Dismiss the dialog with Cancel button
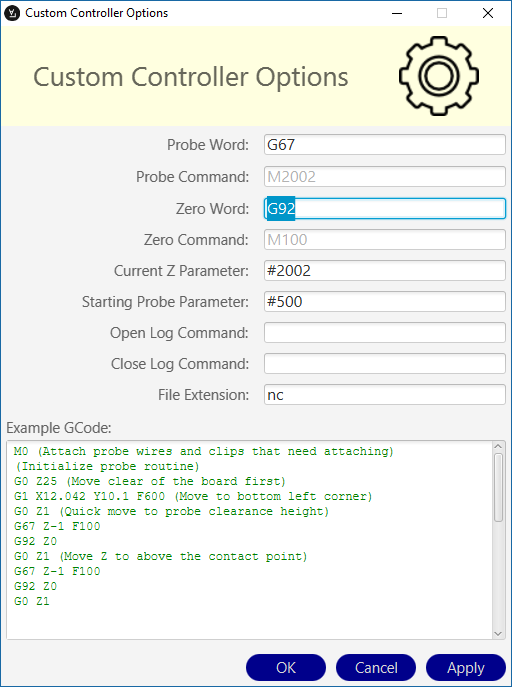512x687 pixels. 376,668
